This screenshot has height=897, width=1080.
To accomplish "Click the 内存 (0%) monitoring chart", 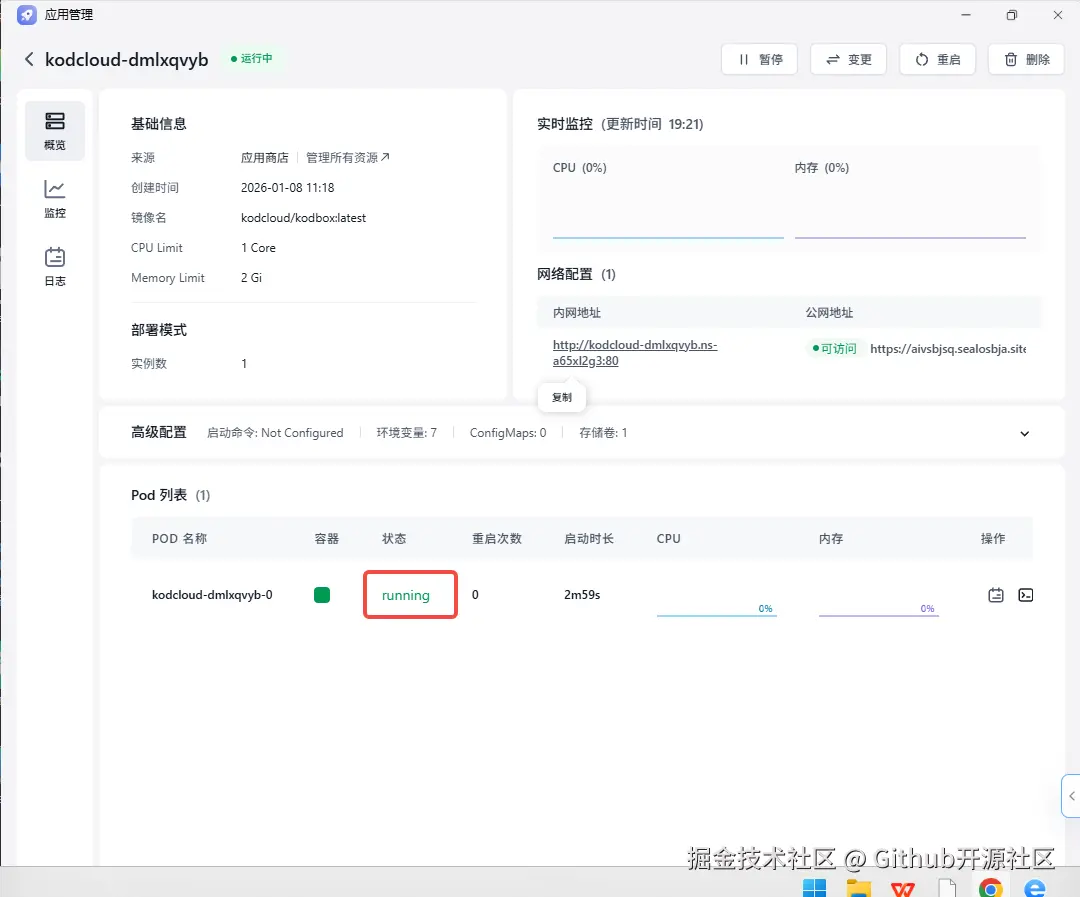I will pyautogui.click(x=910, y=200).
